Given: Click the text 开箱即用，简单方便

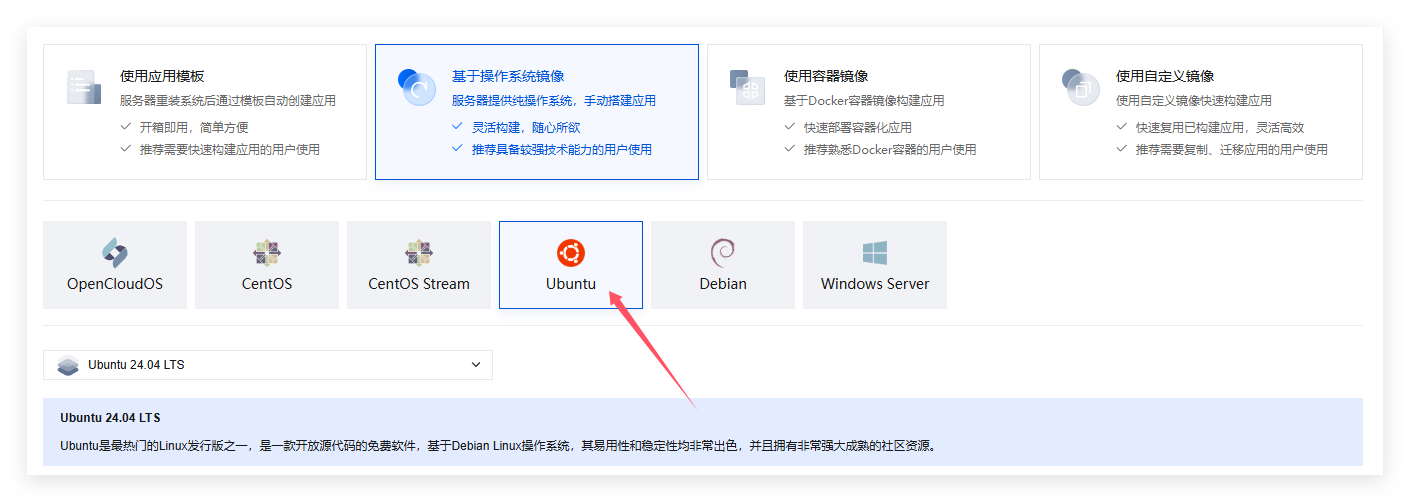Looking at the screenshot, I should tap(194, 128).
